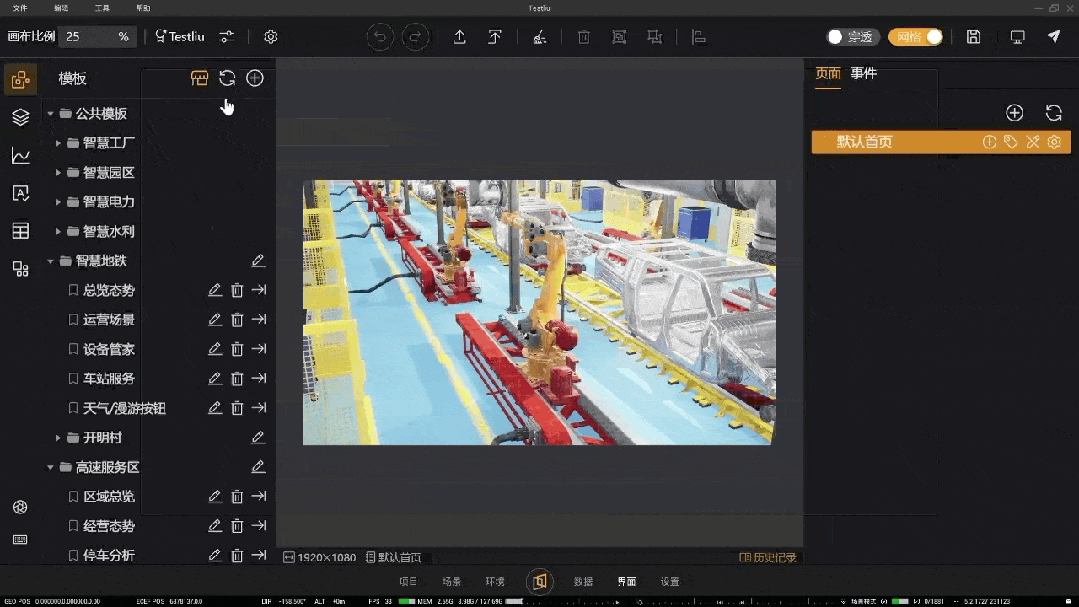Edit the 运营场景 template
This screenshot has width=1079, height=607.
pyautogui.click(x=214, y=320)
